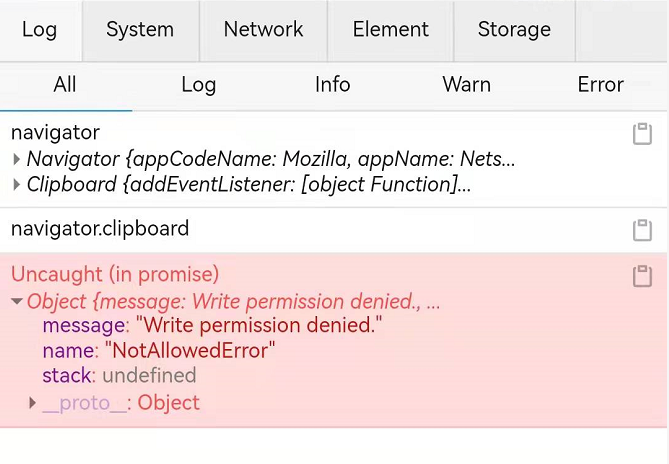
Task: Select the "Write permission denied." message value
Action: [259, 325]
